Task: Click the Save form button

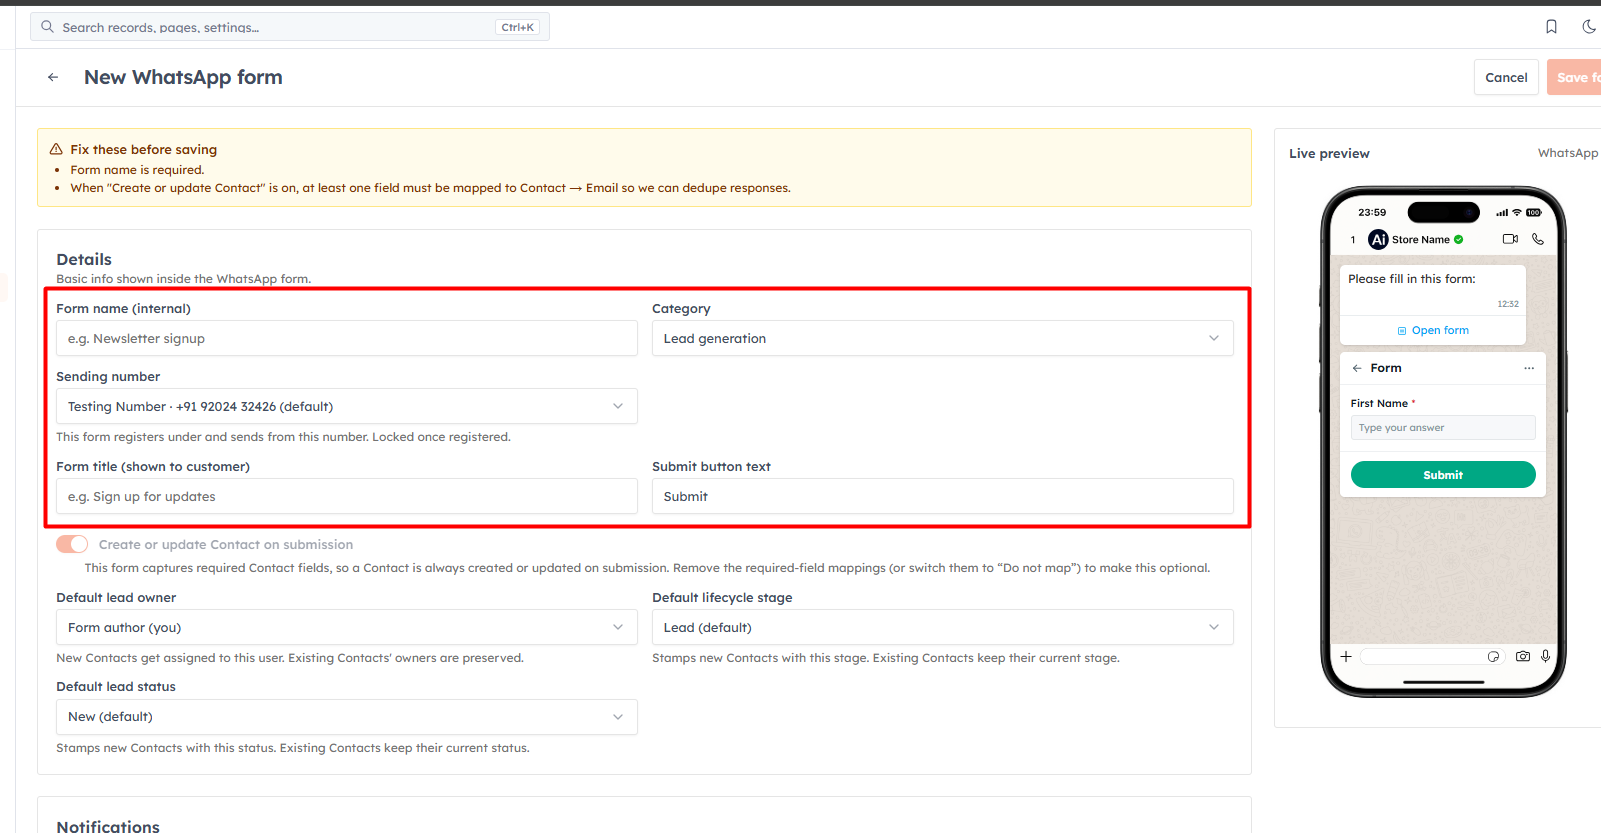Action: 1575,77
